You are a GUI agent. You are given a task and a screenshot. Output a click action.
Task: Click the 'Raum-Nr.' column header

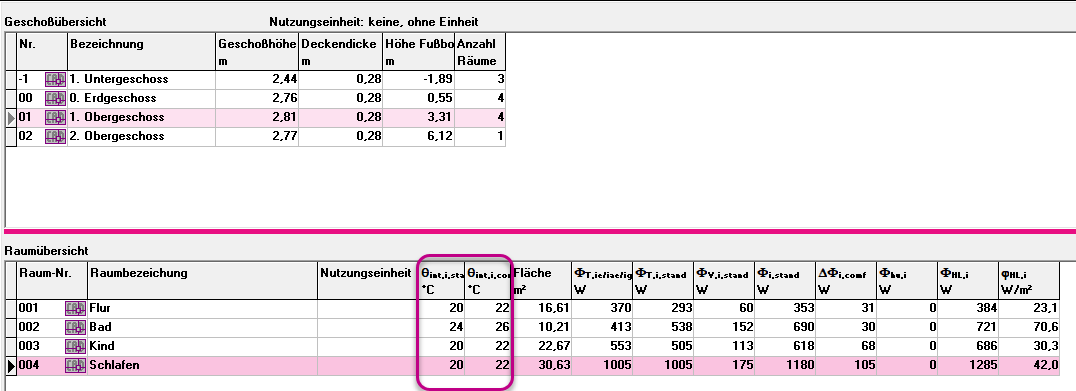coord(52,281)
